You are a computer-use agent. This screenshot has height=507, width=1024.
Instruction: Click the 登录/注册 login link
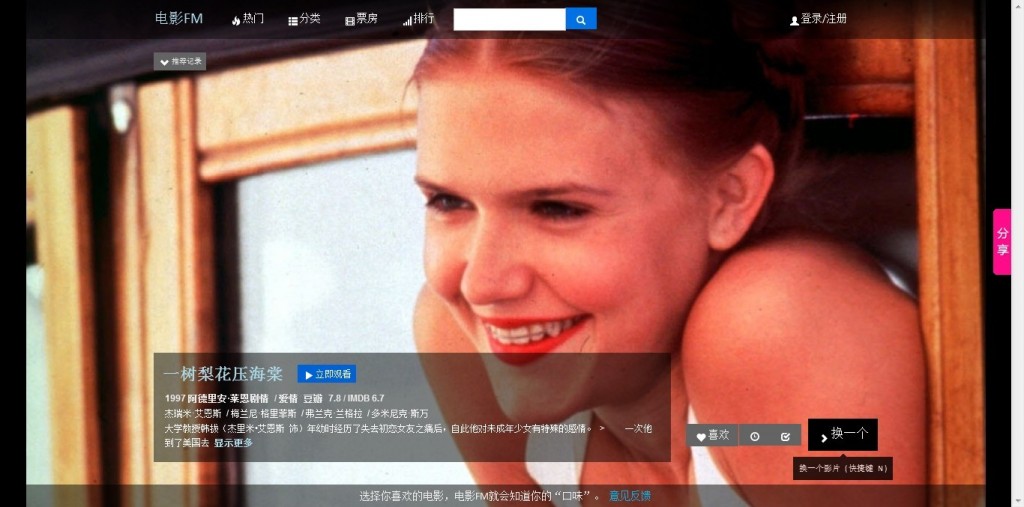[818, 19]
